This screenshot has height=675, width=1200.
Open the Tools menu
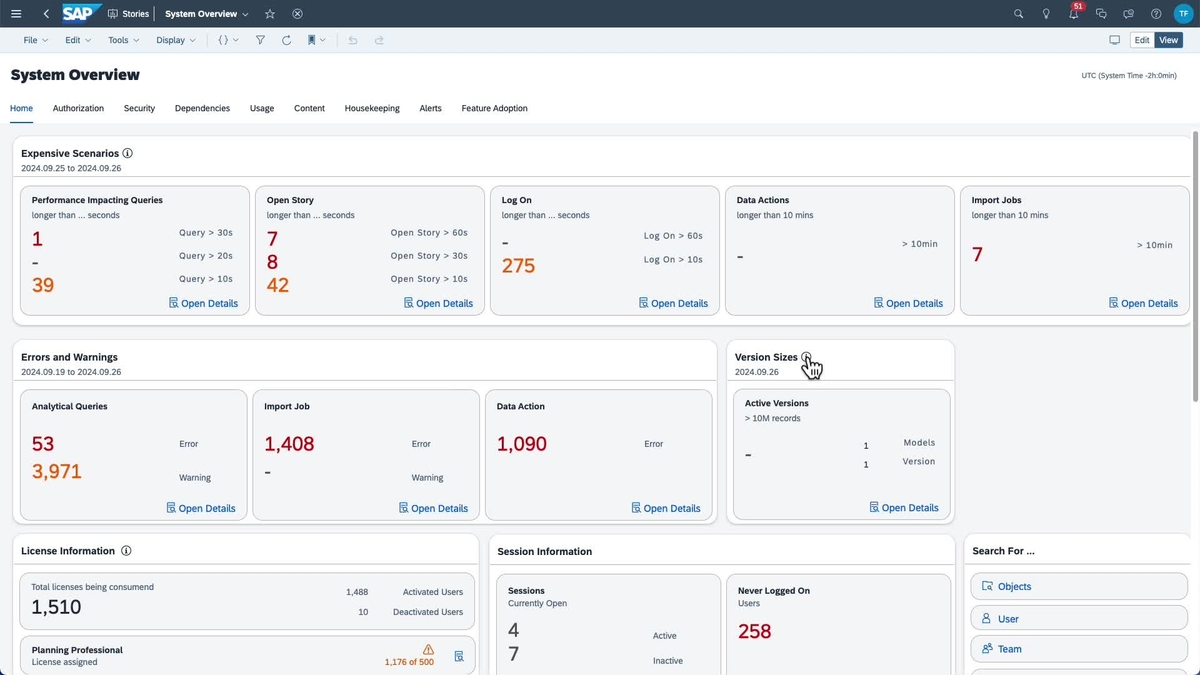tap(124, 40)
